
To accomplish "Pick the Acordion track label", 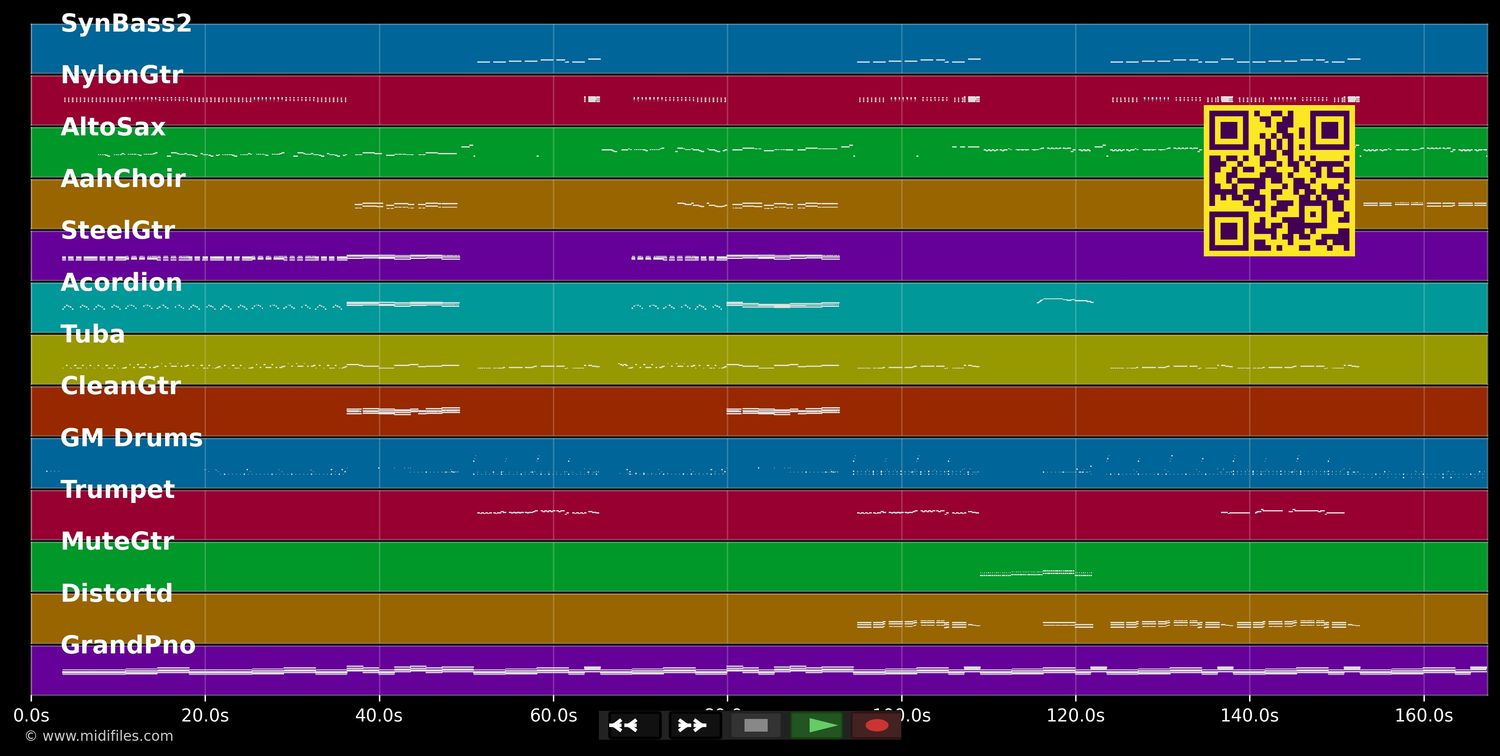I will pyautogui.click(x=121, y=283).
